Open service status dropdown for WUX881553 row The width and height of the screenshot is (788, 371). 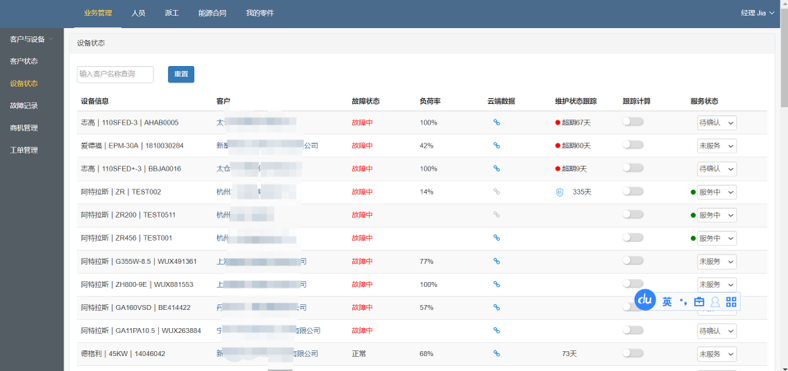(717, 285)
